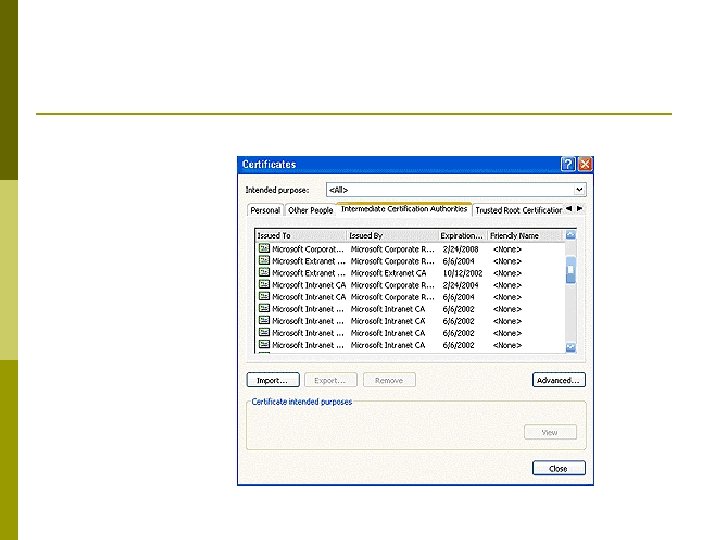Sort by the Expiration column header
720x540 pixels.
tap(462, 236)
